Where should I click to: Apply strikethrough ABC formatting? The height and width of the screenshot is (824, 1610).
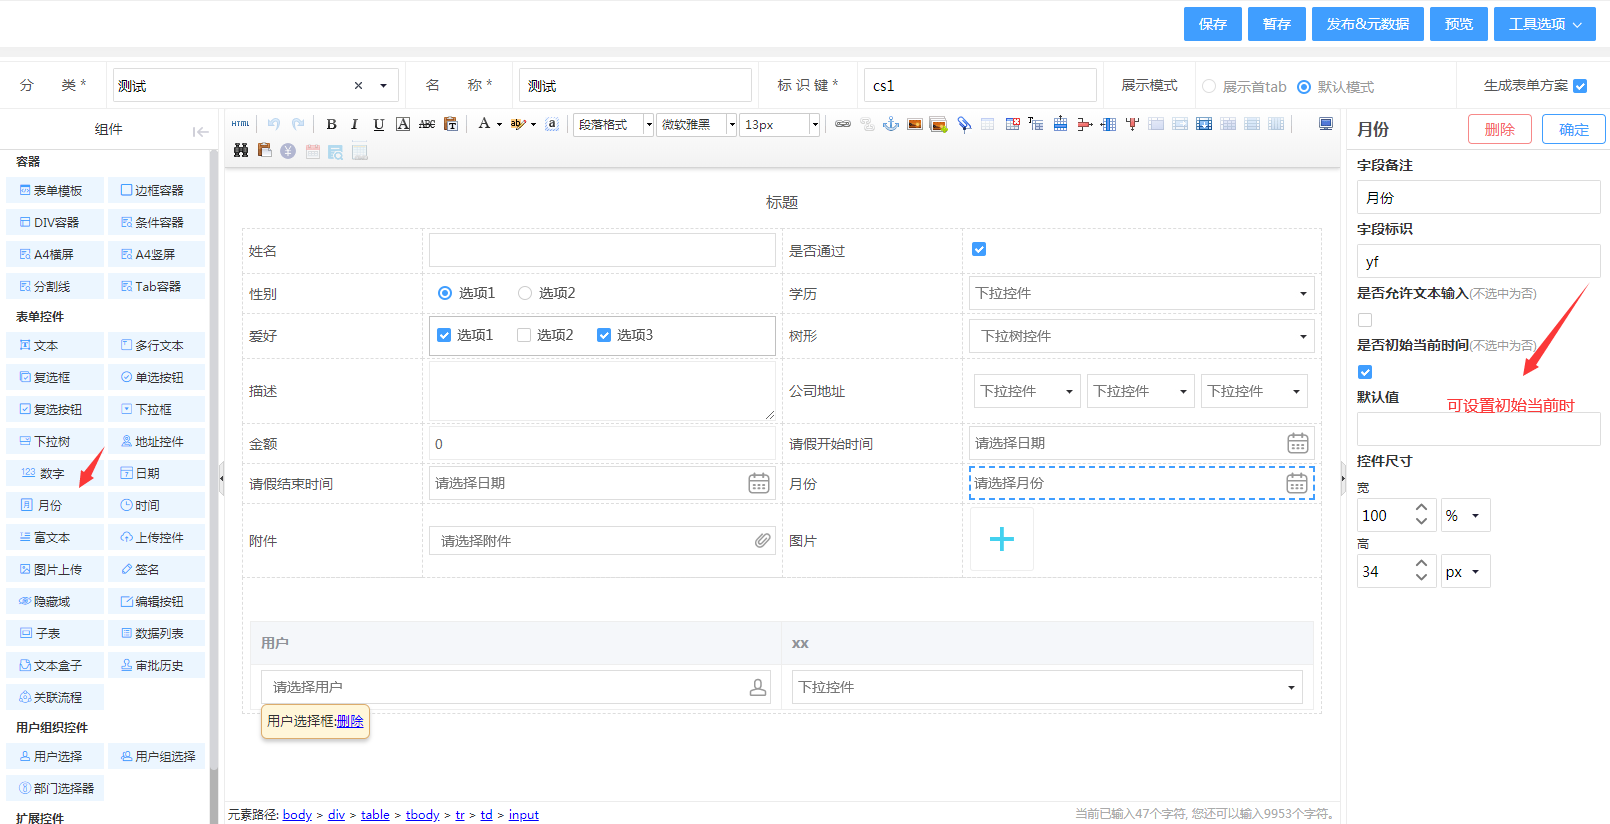[x=427, y=124]
